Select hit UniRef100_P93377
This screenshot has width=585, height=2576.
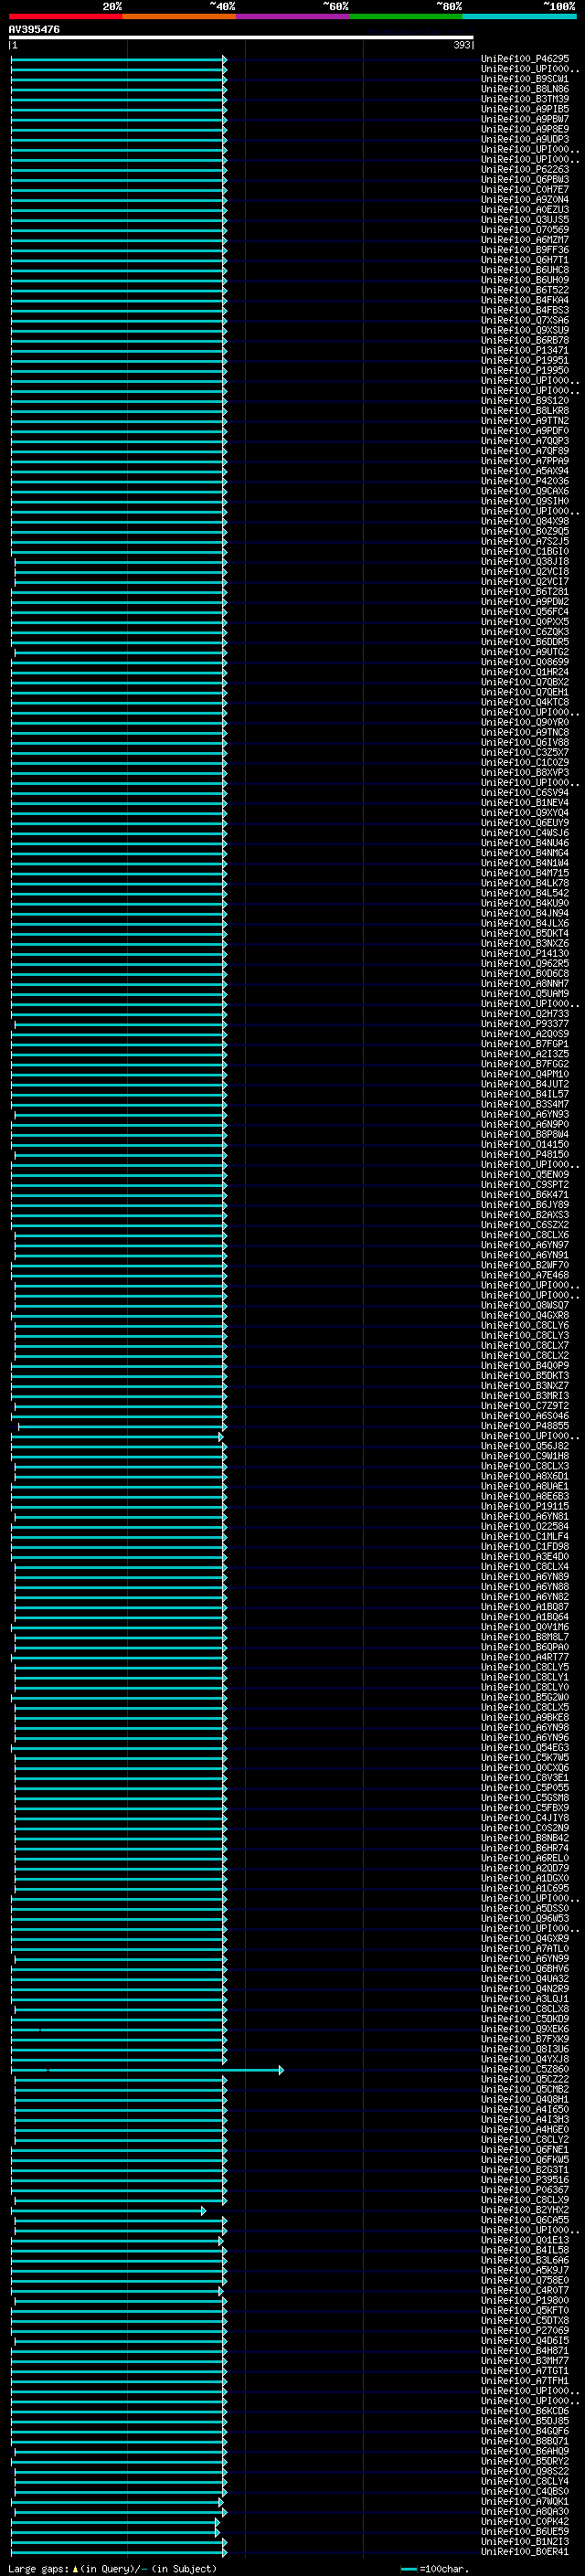pos(525,1024)
